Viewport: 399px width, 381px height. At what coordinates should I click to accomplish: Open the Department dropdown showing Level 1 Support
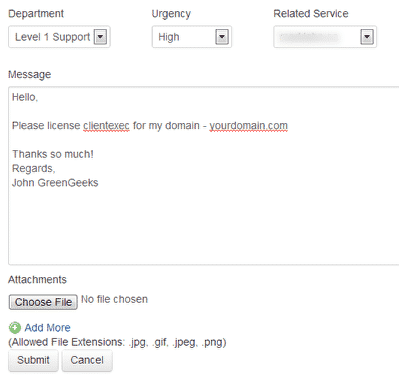59,37
